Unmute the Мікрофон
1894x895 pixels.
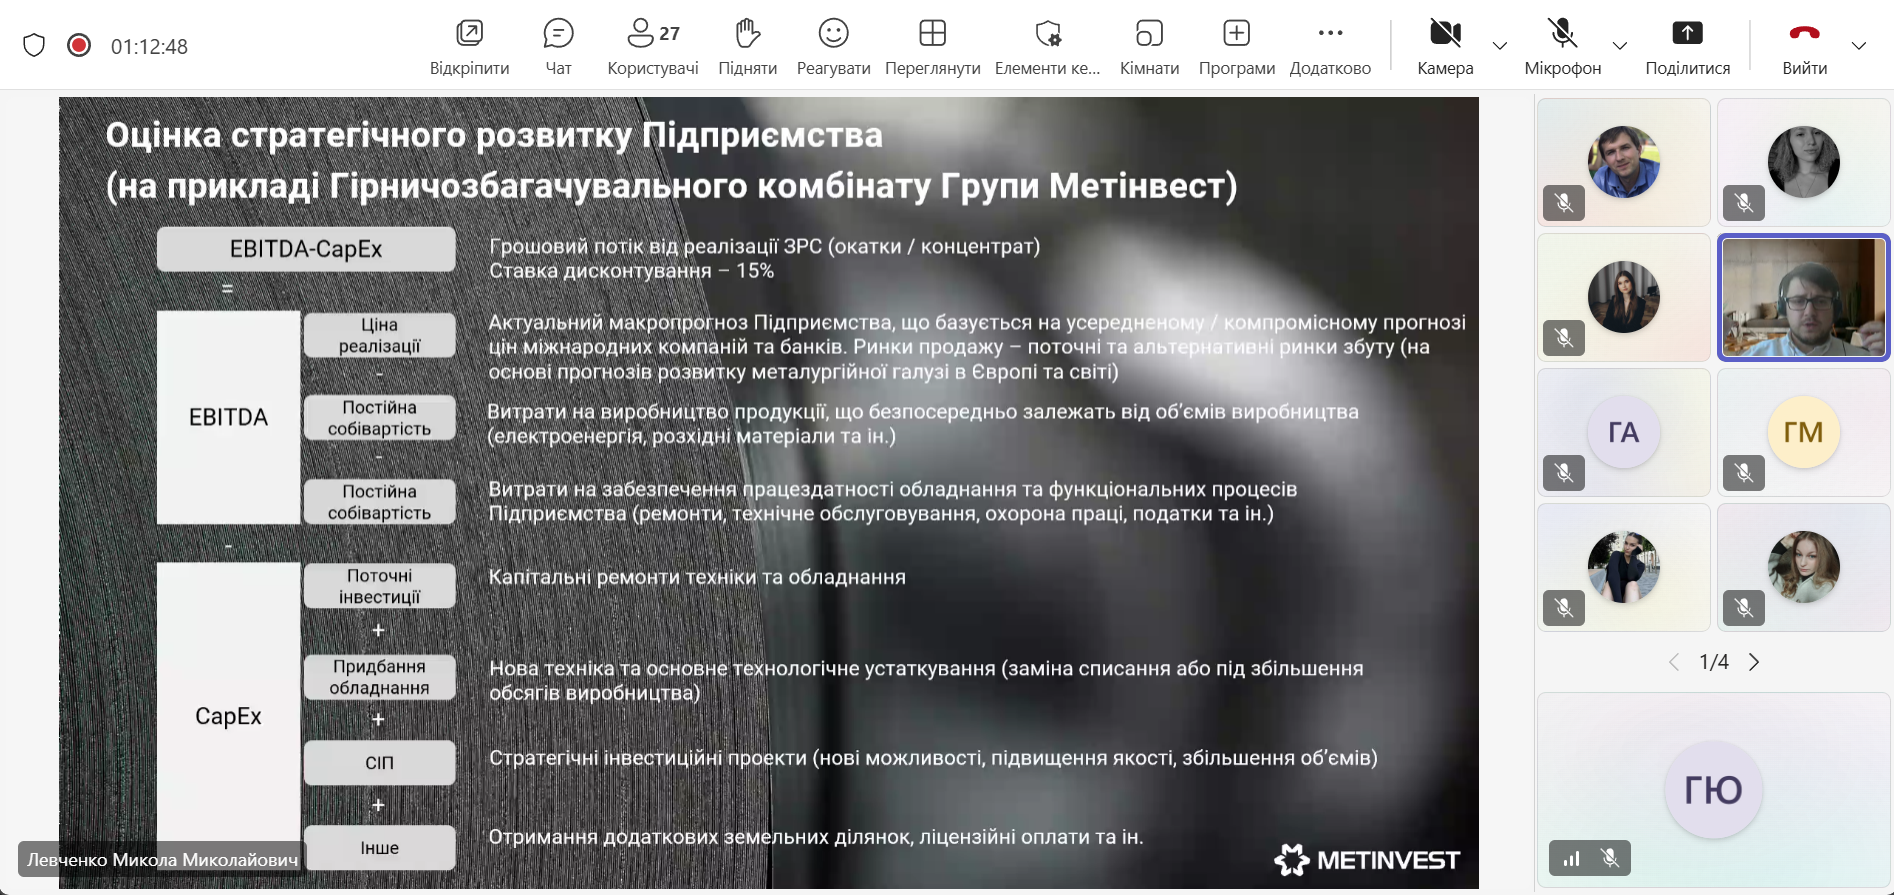point(1562,46)
